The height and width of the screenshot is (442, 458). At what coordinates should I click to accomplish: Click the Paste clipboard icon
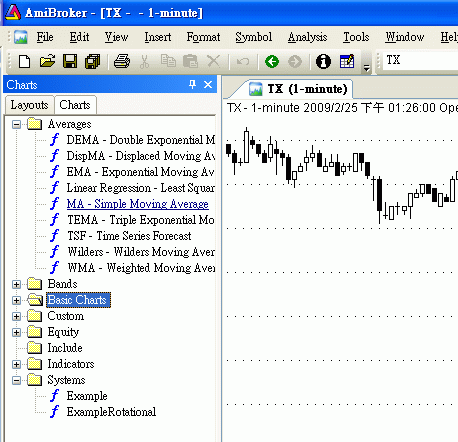coord(190,62)
